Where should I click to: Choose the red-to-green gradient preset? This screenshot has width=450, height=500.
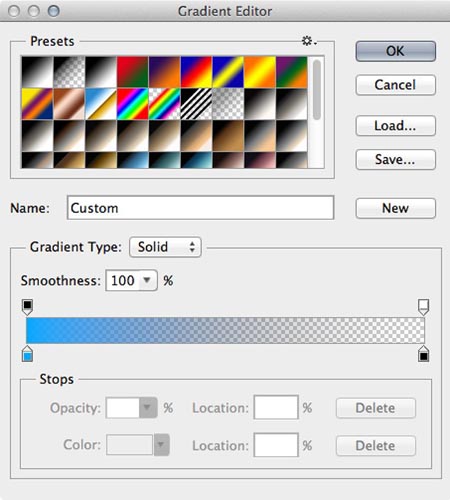click(x=133, y=72)
